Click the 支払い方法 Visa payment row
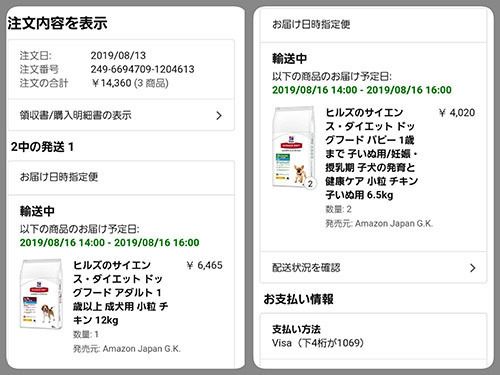Screen dimensions: 500x375 pyautogui.click(x=373, y=336)
